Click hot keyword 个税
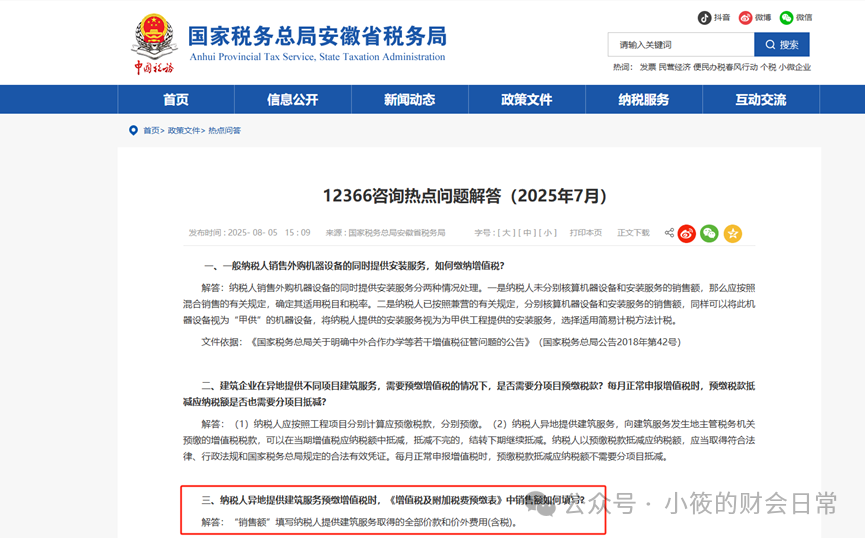This screenshot has width=865, height=538. click(768, 67)
